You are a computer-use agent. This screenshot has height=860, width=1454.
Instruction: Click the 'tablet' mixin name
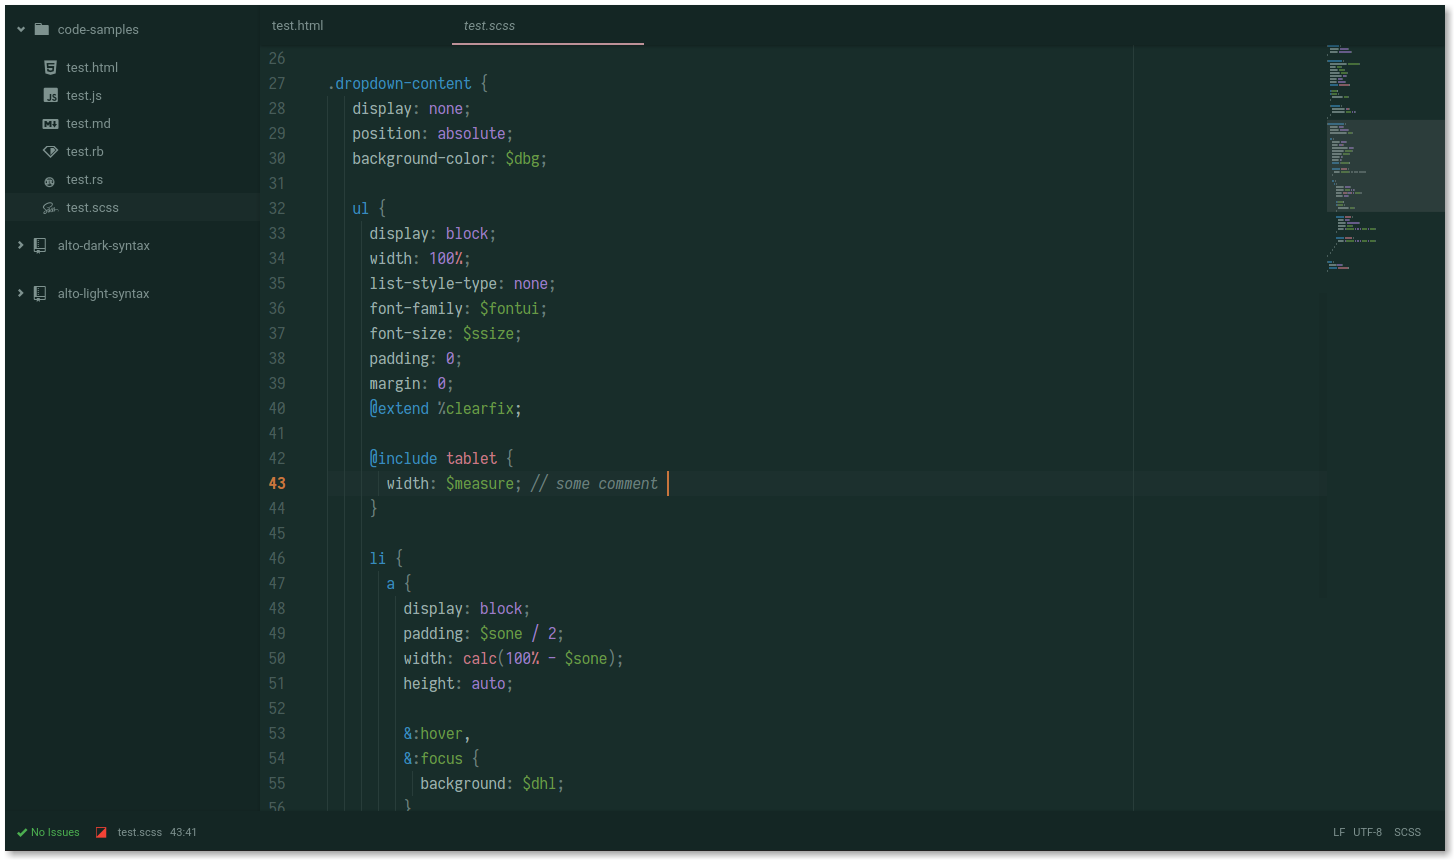pos(471,458)
